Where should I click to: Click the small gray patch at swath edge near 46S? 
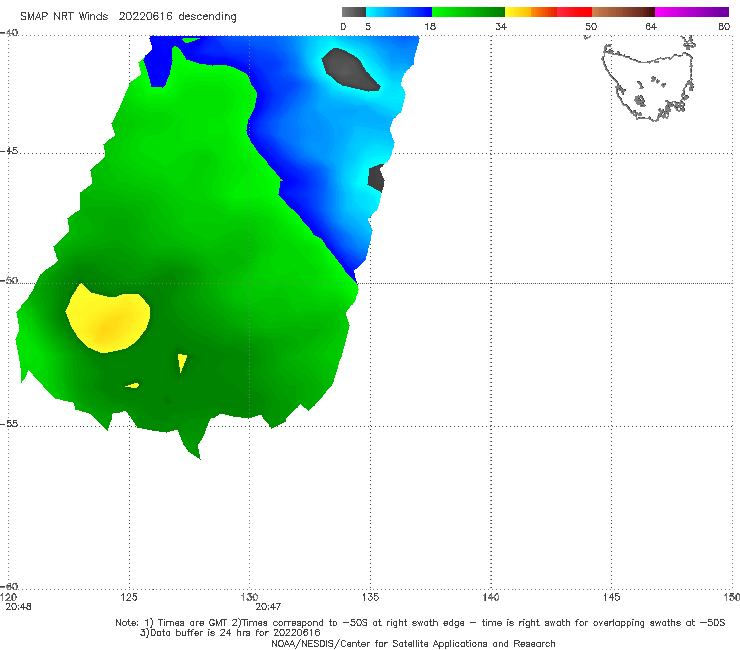(376, 178)
